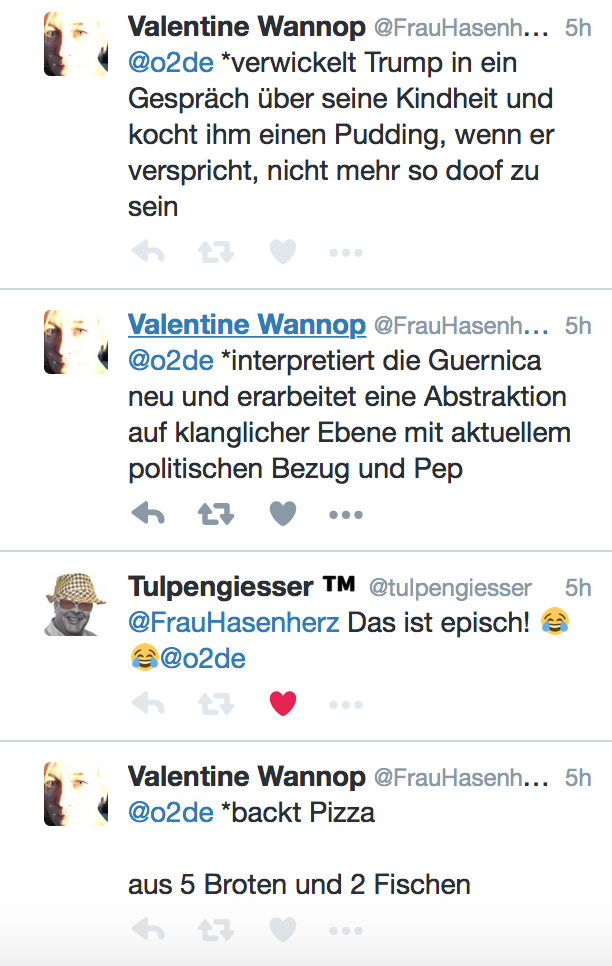The width and height of the screenshot is (612, 966).
Task: Retweet the Guernica tweet
Action: point(215,514)
